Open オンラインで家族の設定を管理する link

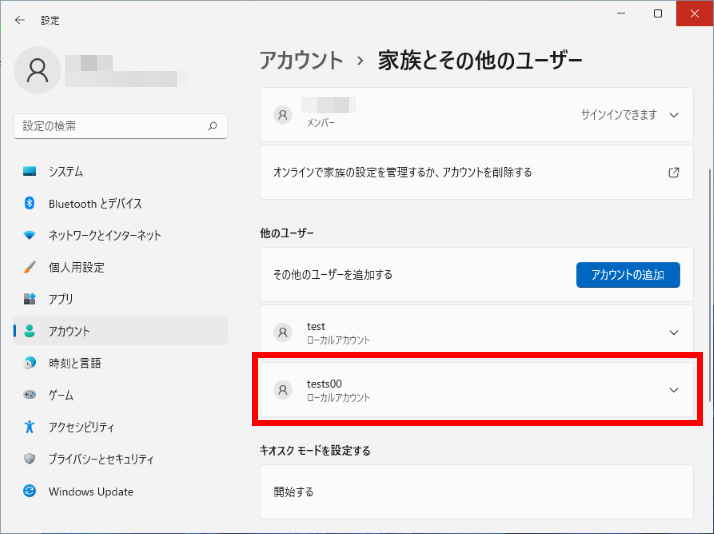coord(477,173)
